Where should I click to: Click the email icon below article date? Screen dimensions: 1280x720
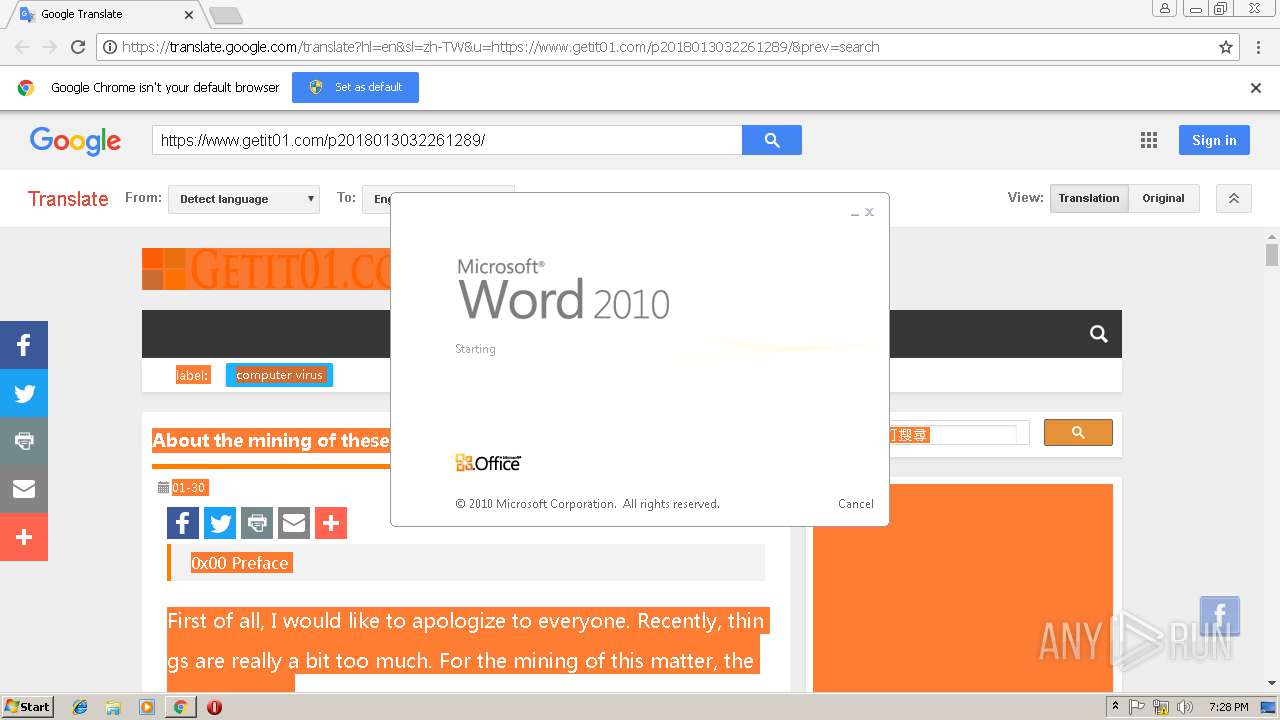pyautogui.click(x=294, y=523)
